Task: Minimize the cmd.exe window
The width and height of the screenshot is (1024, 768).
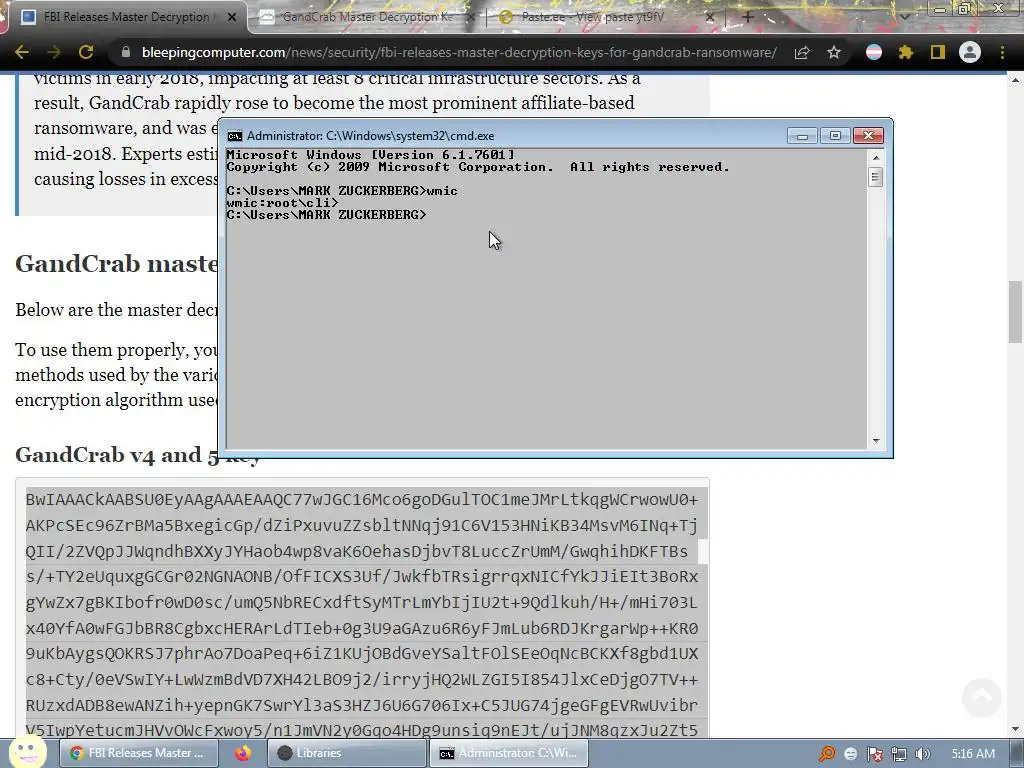Action: coord(802,136)
